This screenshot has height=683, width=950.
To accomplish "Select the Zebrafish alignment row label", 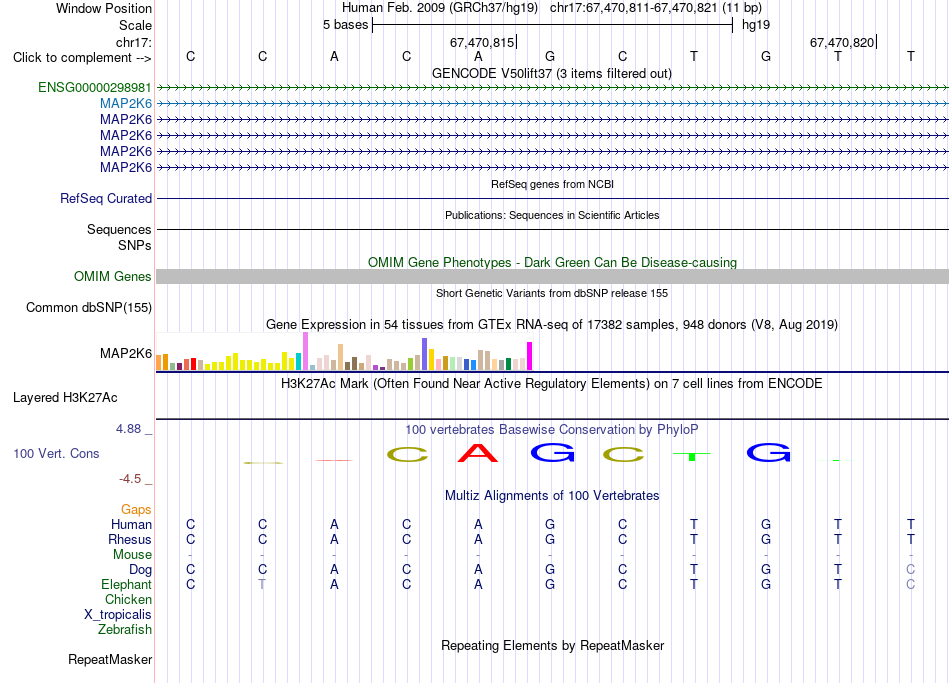I will click(x=125, y=629).
